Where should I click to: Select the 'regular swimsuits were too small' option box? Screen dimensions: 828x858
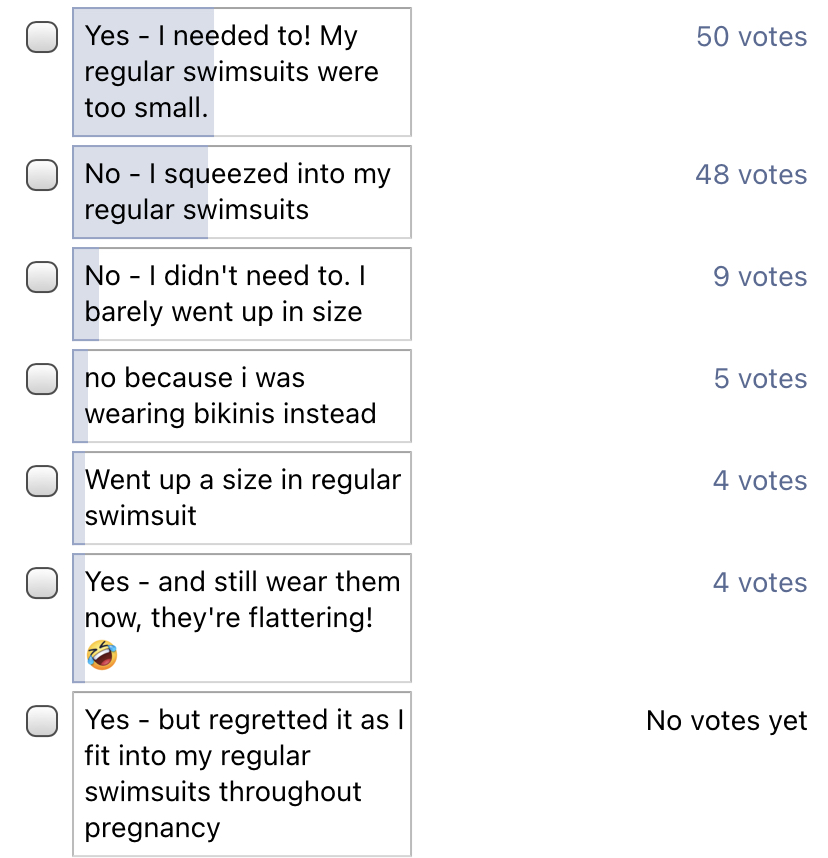coord(242,72)
